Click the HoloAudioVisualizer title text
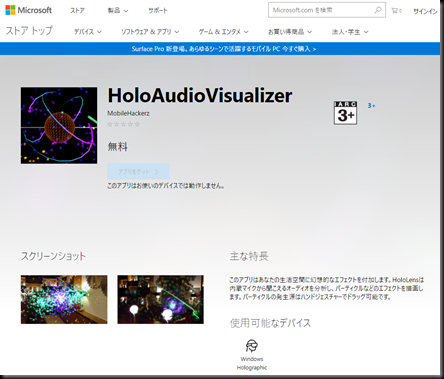 click(x=200, y=96)
